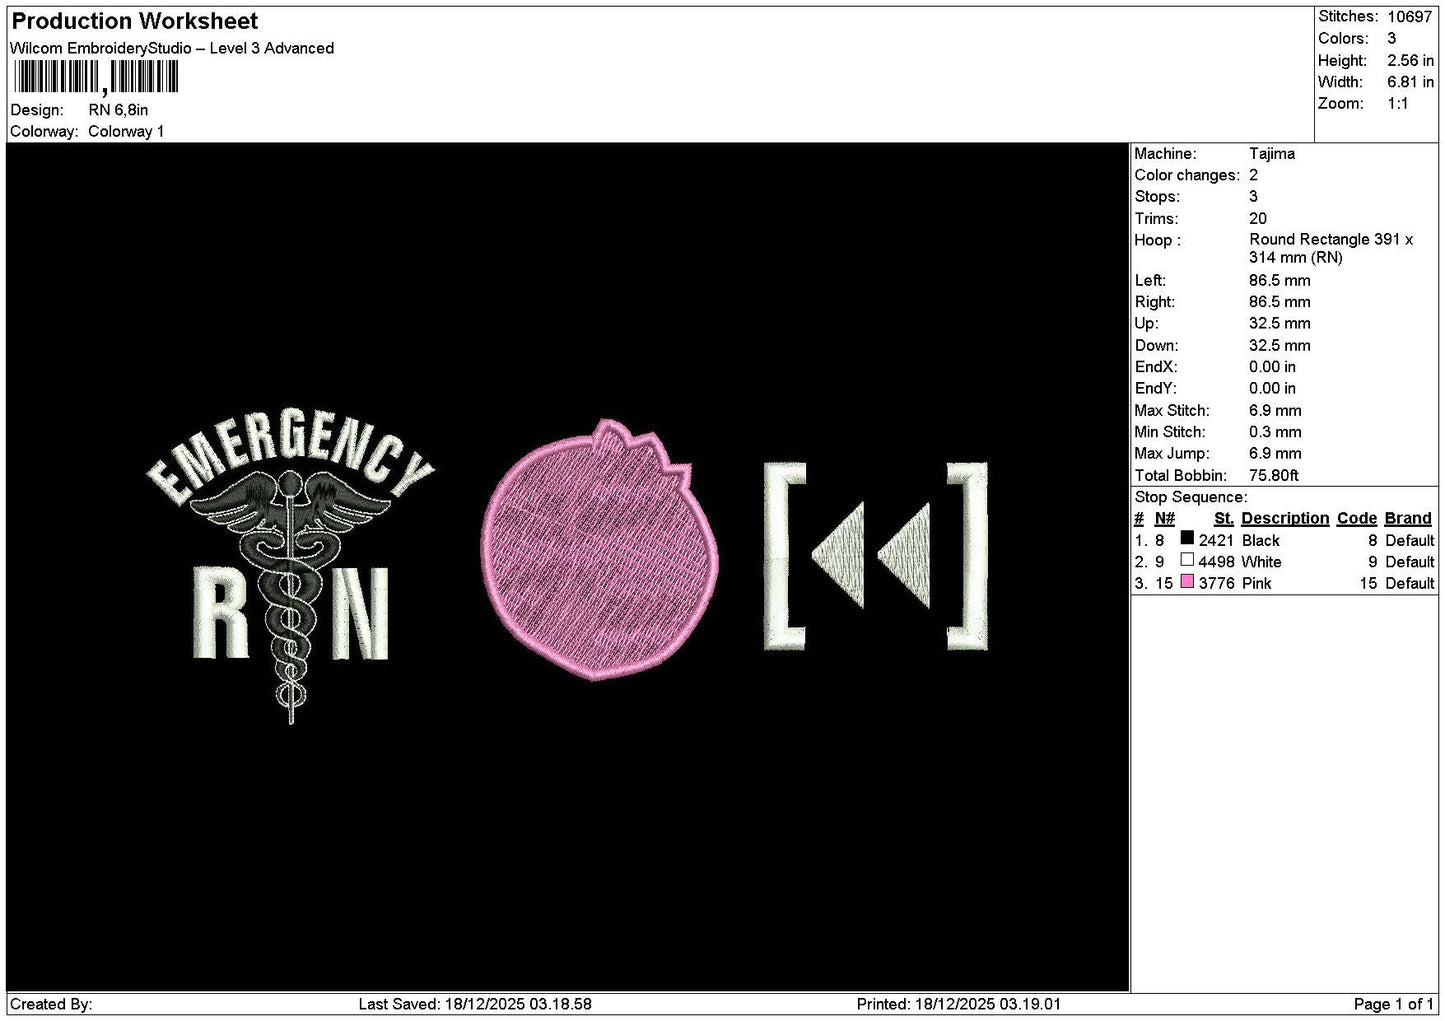The image size is (1445, 1021).
Task: Click the 'Code' column header
Action: coord(1357,518)
